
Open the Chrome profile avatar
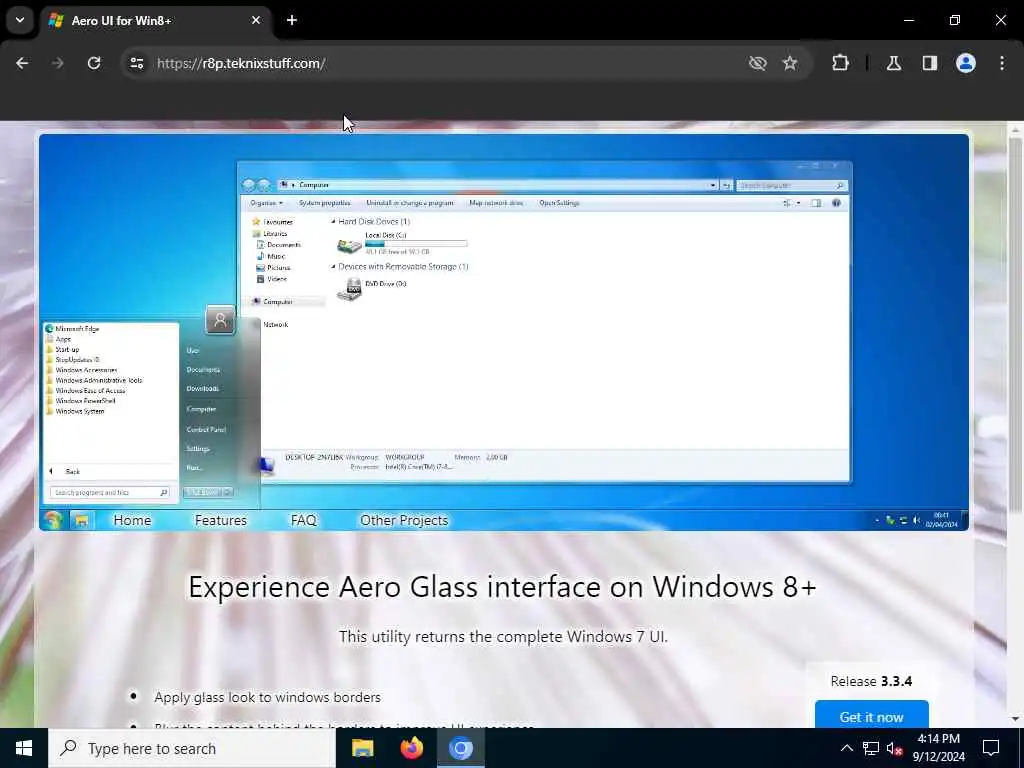coord(966,63)
